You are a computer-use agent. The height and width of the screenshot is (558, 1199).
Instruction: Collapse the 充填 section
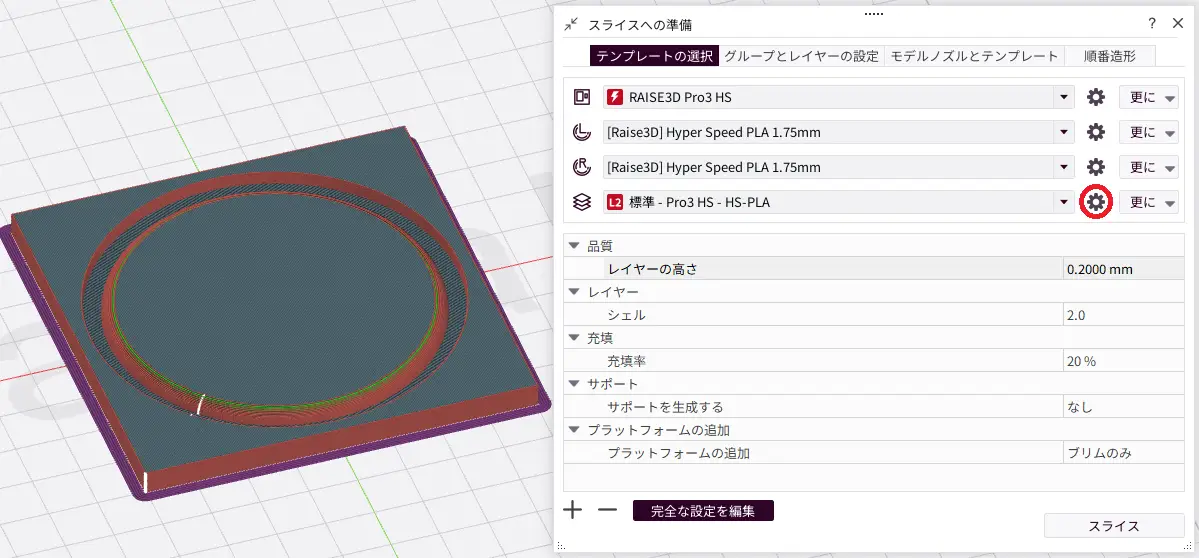point(574,338)
